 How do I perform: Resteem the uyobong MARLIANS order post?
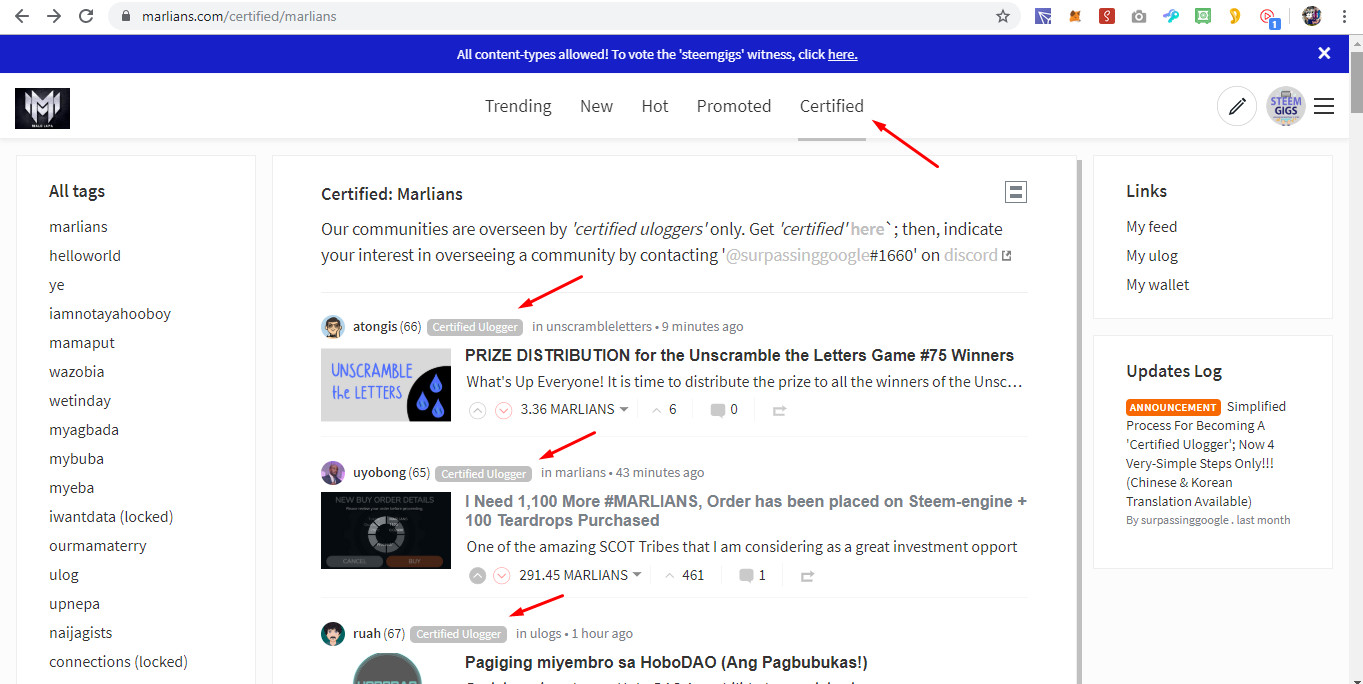tap(808, 576)
